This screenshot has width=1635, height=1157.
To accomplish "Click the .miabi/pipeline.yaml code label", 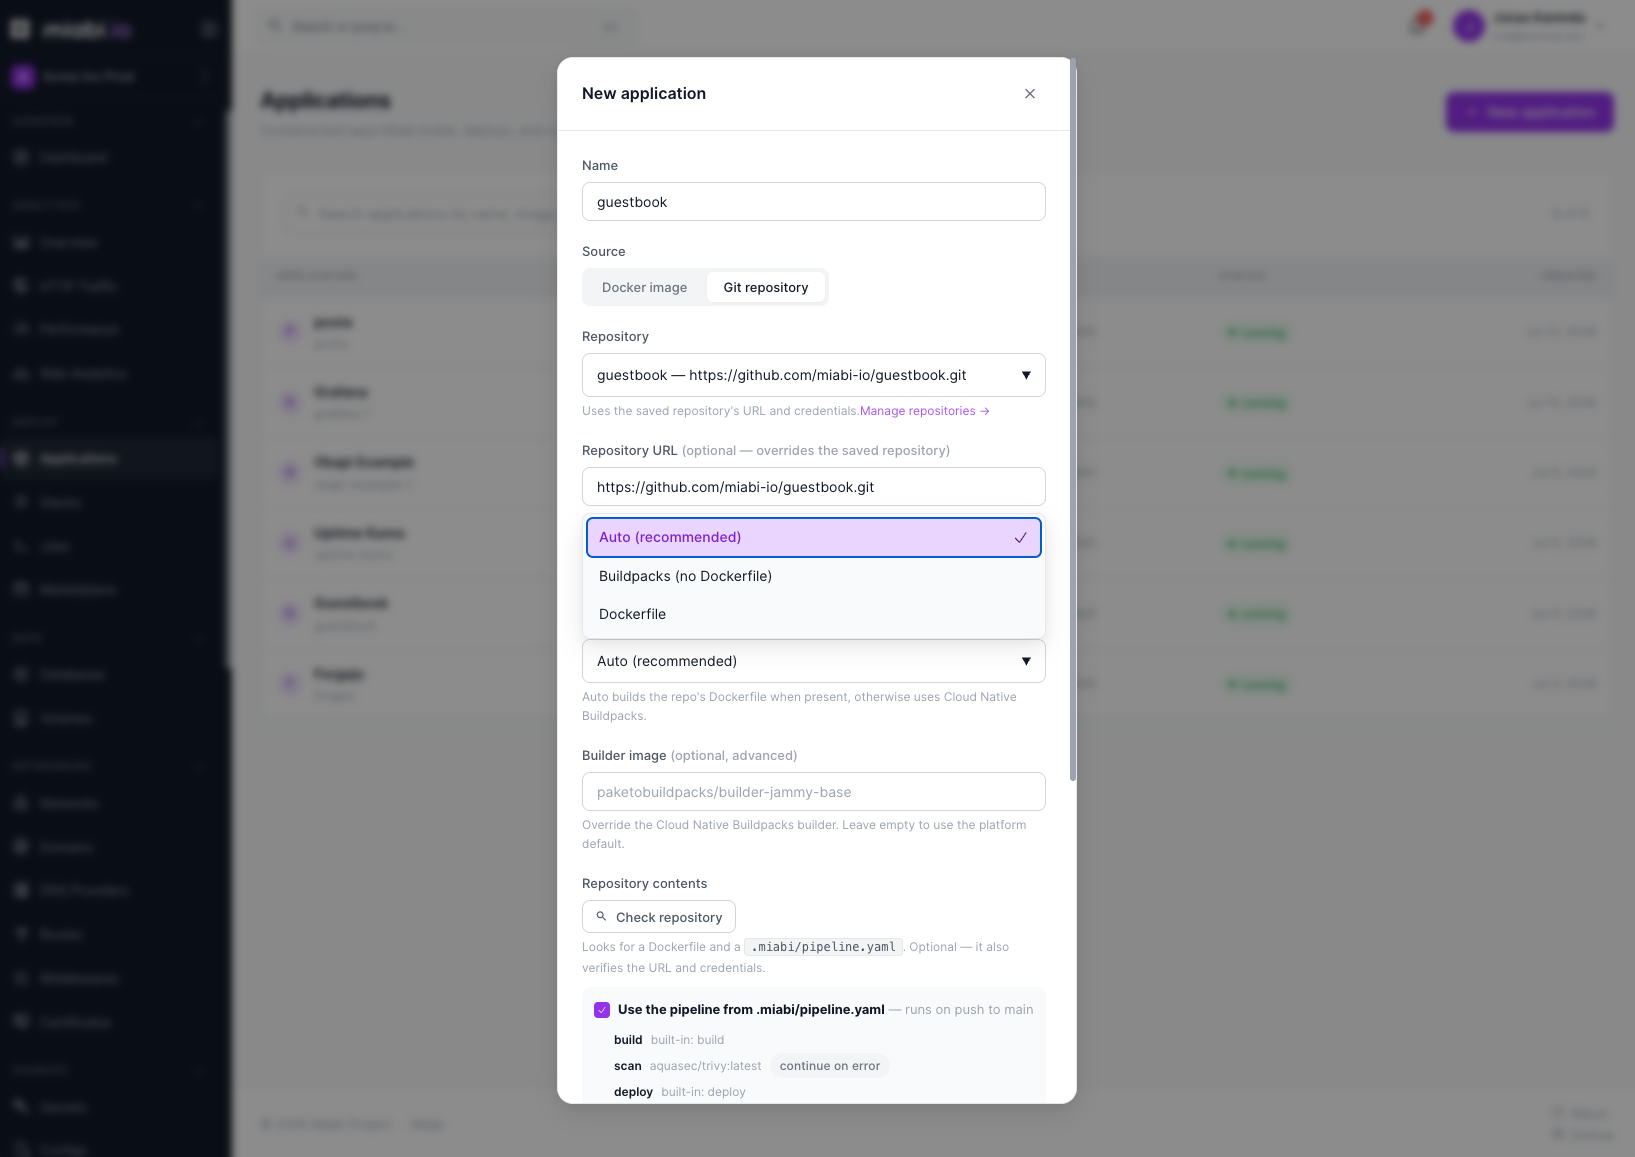I will tap(824, 947).
